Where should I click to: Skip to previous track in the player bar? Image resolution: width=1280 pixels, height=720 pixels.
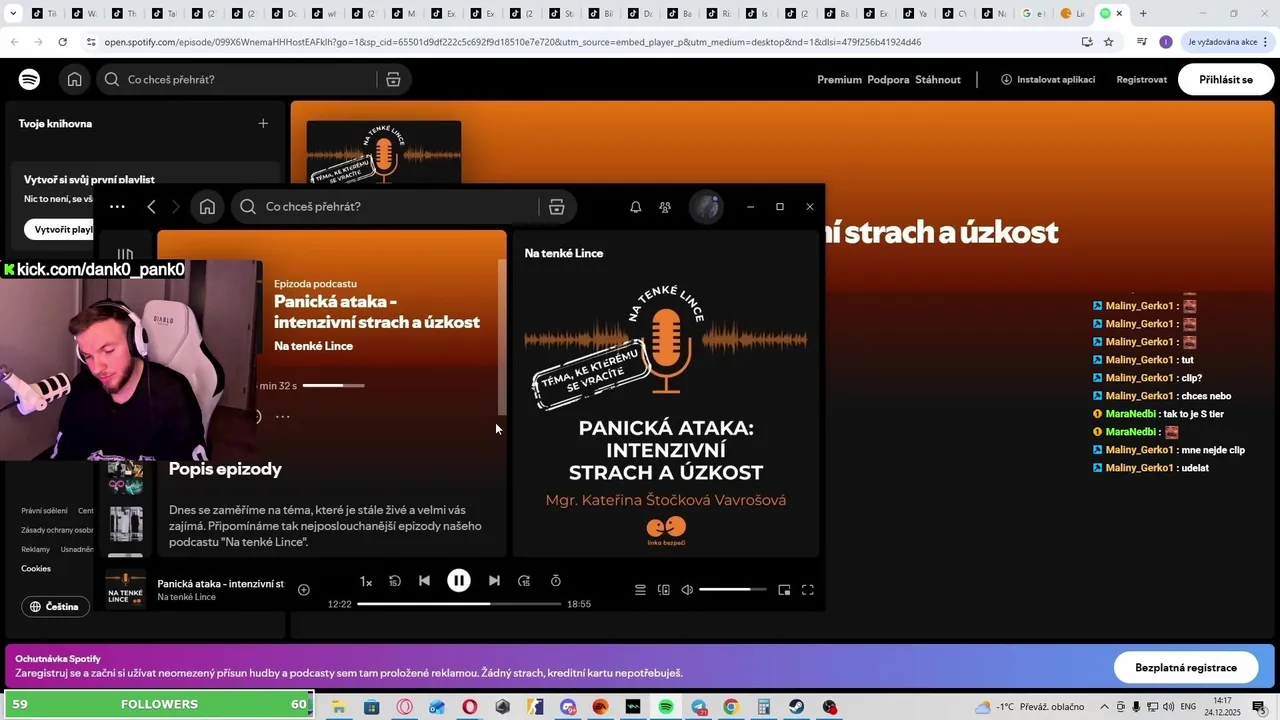click(x=424, y=580)
